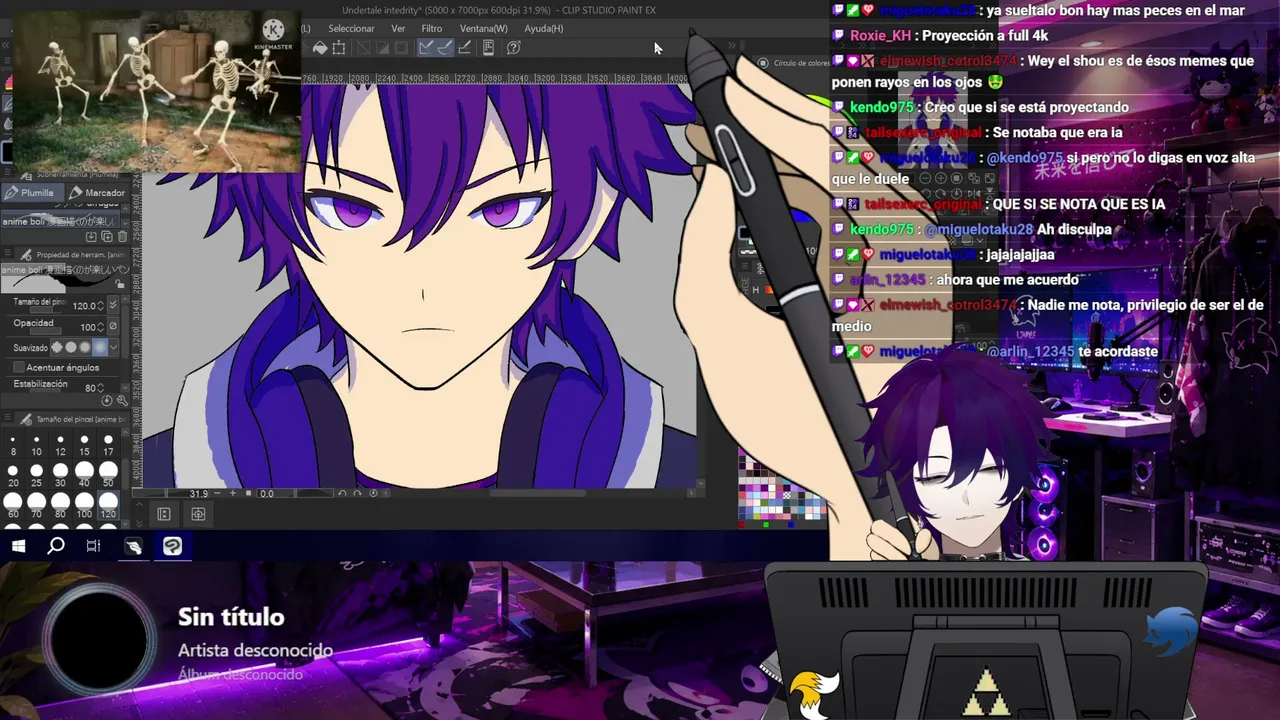Select the second anti-aliasing level
1280x720 pixels.
point(71,348)
